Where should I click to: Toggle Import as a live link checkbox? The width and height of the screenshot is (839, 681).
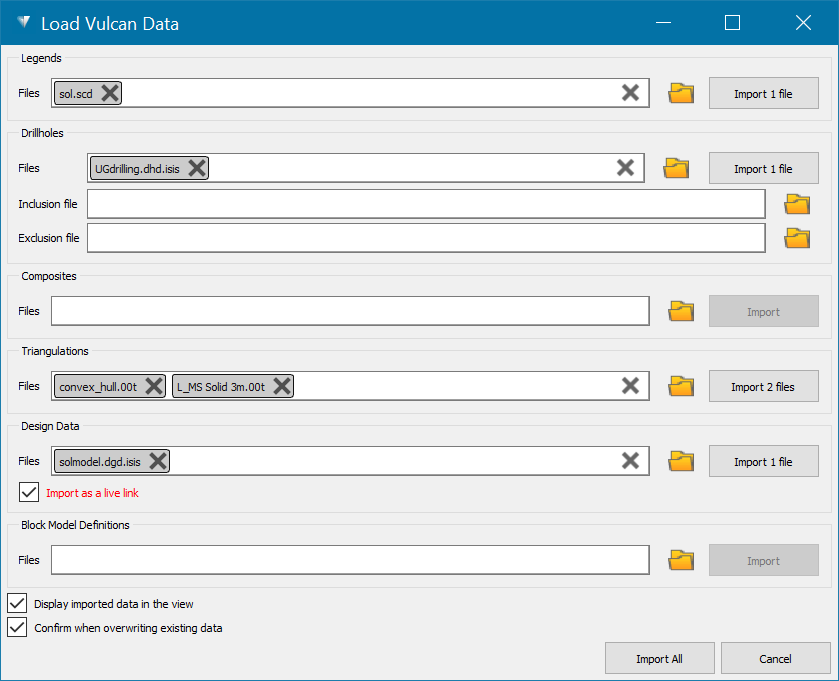pyautogui.click(x=29, y=492)
